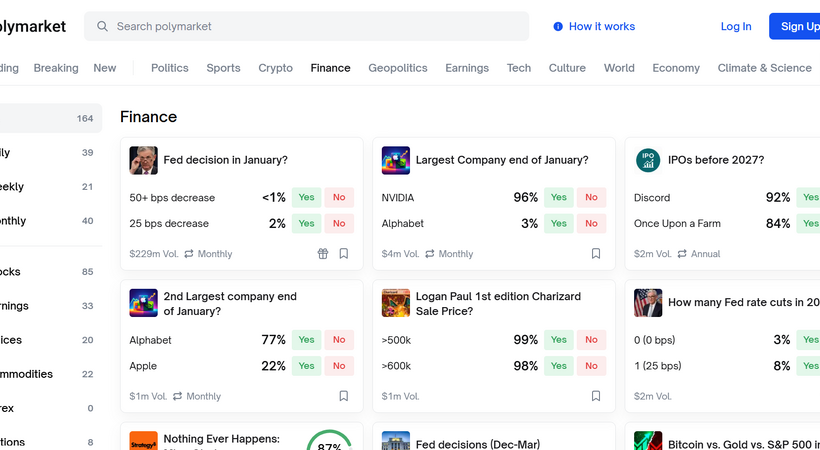Bookmark the 2nd Largest company market
The width and height of the screenshot is (820, 450).
(x=344, y=396)
